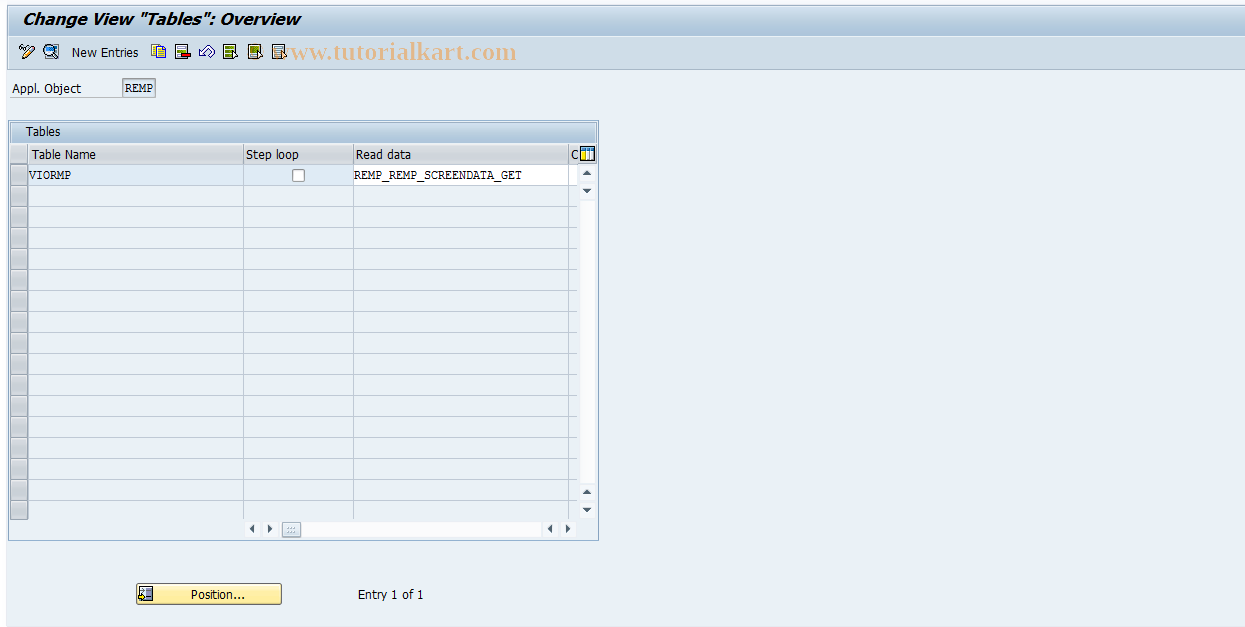Viewport: 1245px width, 627px height.
Task: Click scroll-up arrow at top of table scrollbar
Action: [x=587, y=173]
